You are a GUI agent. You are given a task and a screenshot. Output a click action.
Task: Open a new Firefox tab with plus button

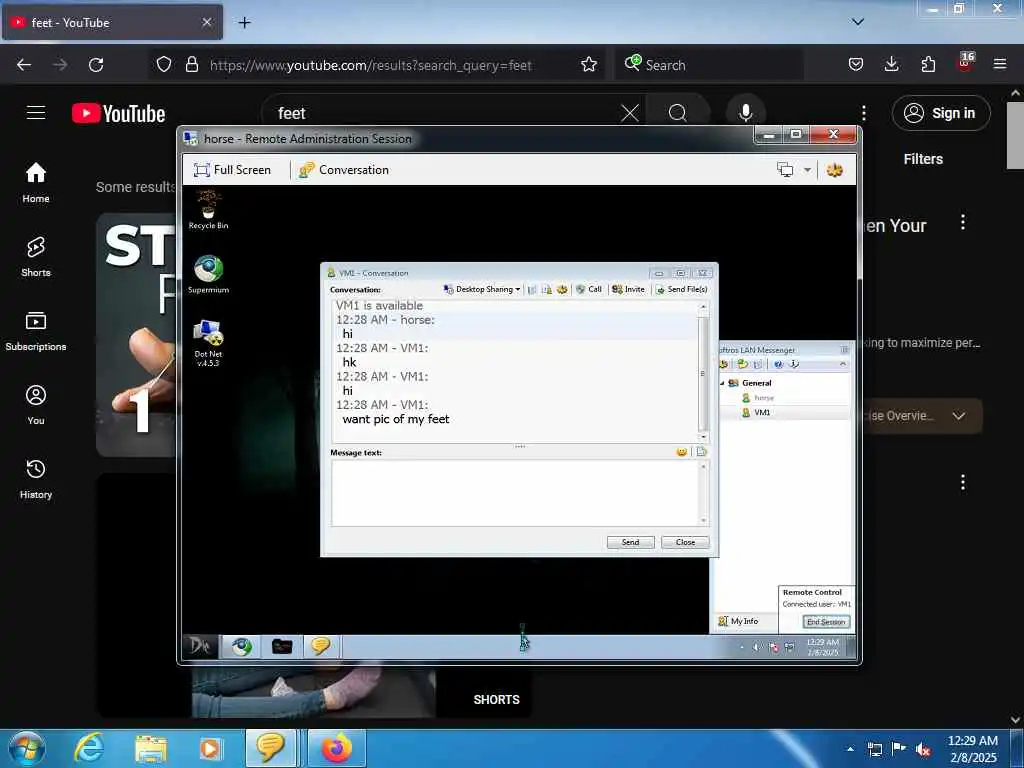(244, 23)
